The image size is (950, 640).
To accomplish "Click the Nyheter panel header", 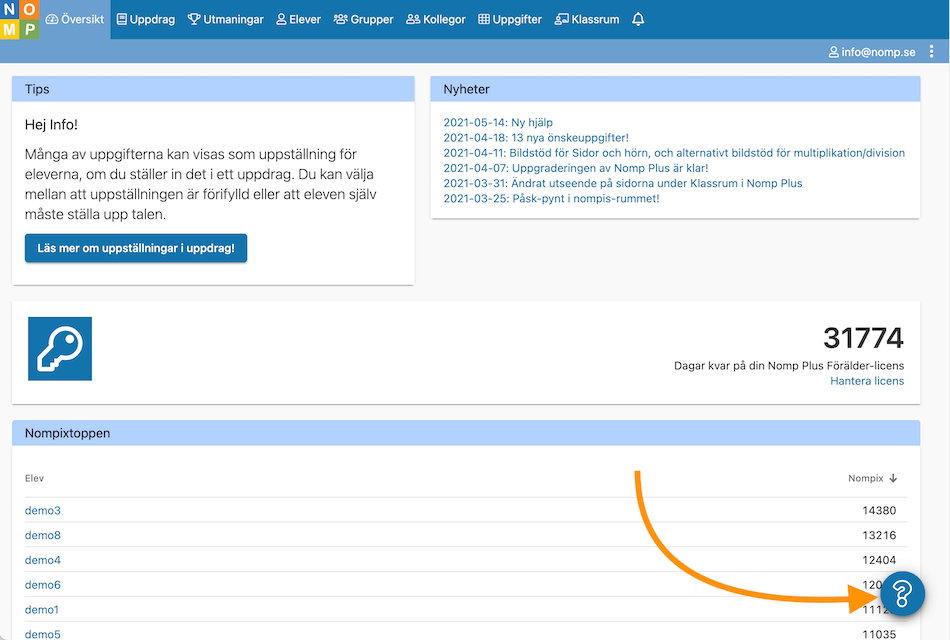I will [x=675, y=89].
